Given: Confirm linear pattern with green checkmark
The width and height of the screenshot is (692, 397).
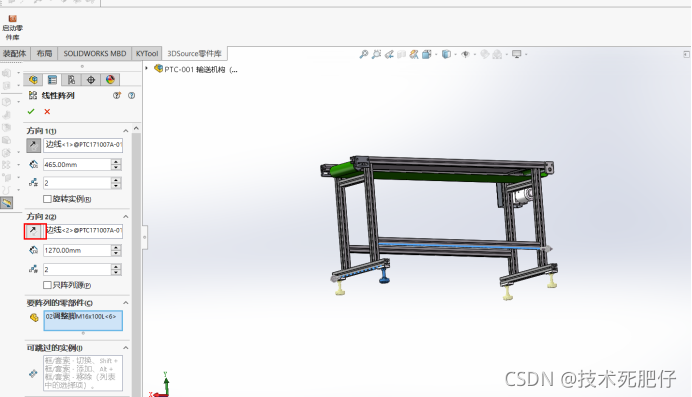Looking at the screenshot, I should point(31,112).
